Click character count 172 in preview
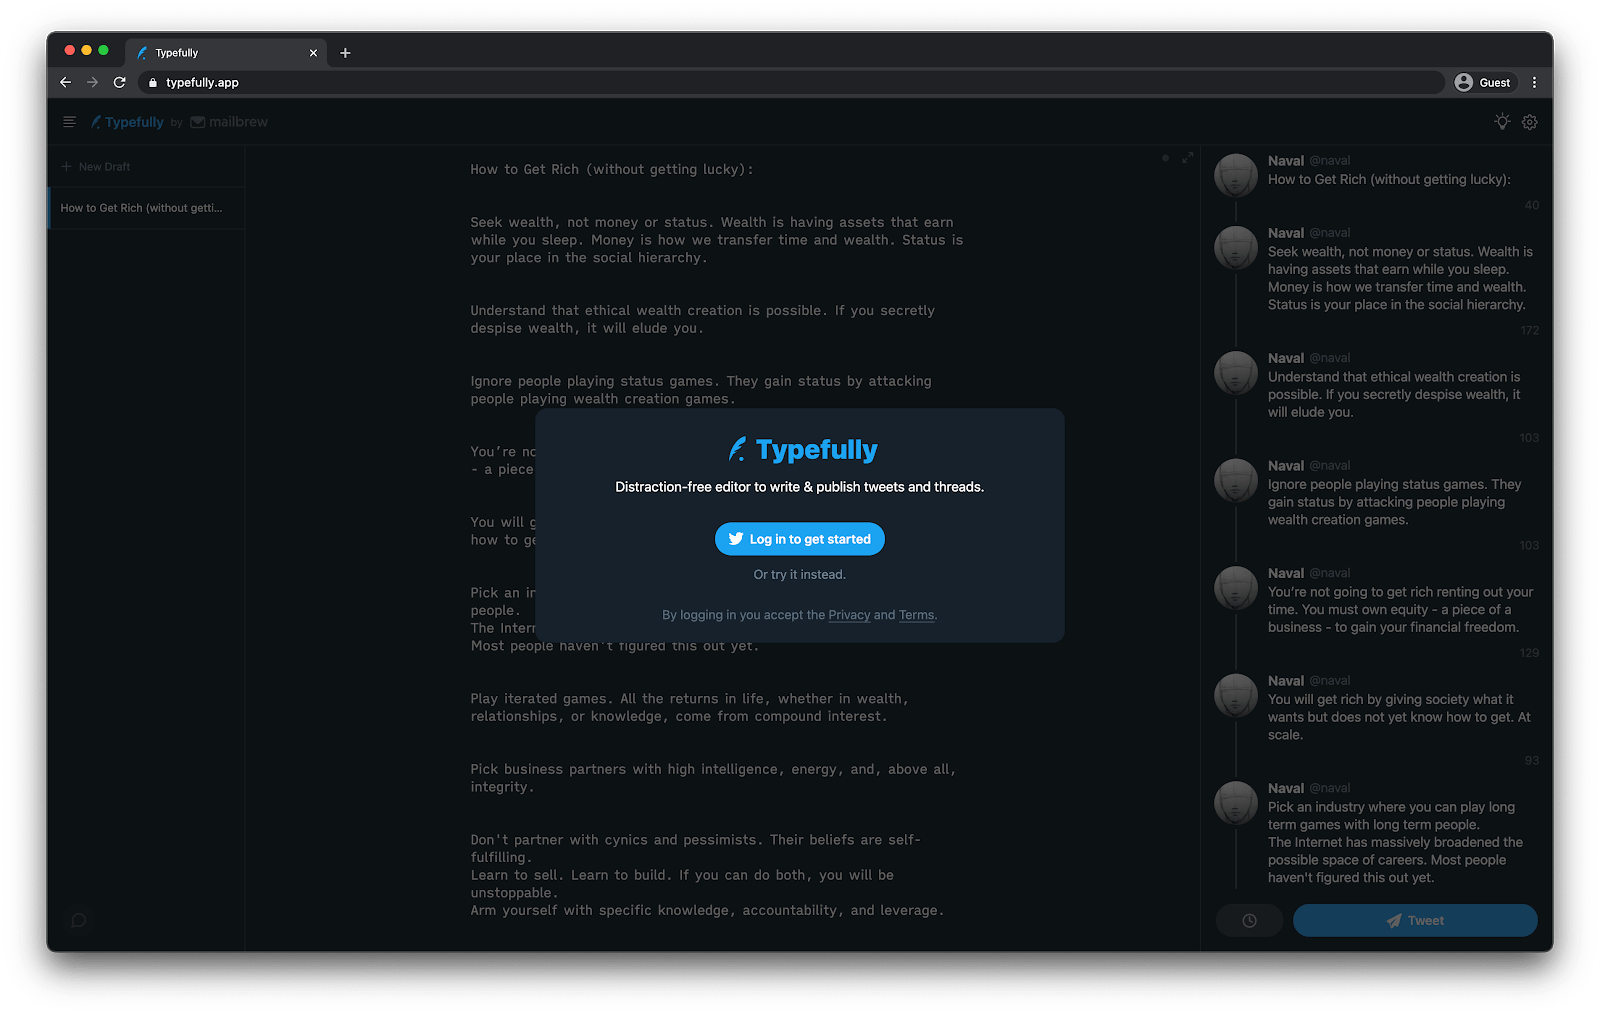Image resolution: width=1600 pixels, height=1014 pixels. tap(1529, 331)
